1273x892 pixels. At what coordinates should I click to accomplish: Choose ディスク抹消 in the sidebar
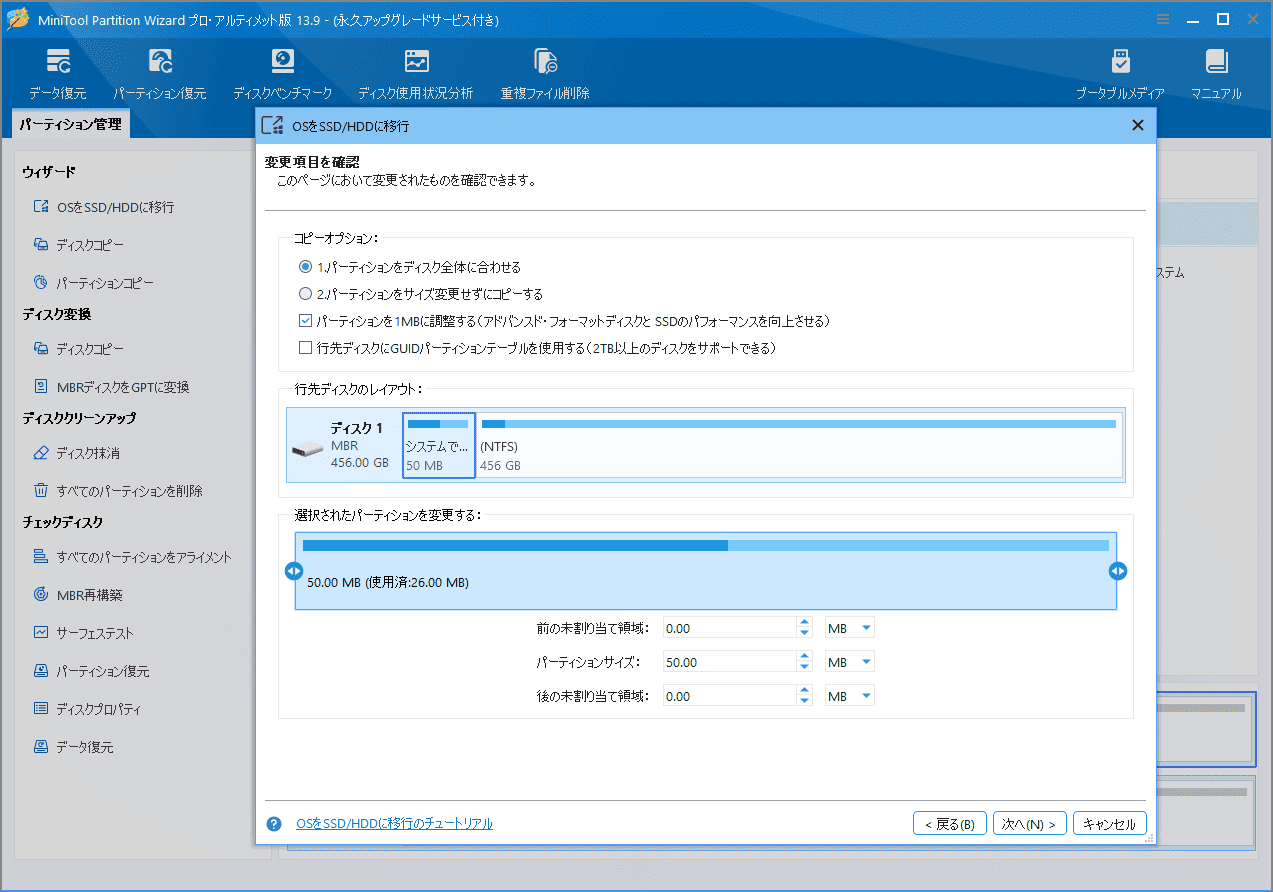(x=77, y=453)
